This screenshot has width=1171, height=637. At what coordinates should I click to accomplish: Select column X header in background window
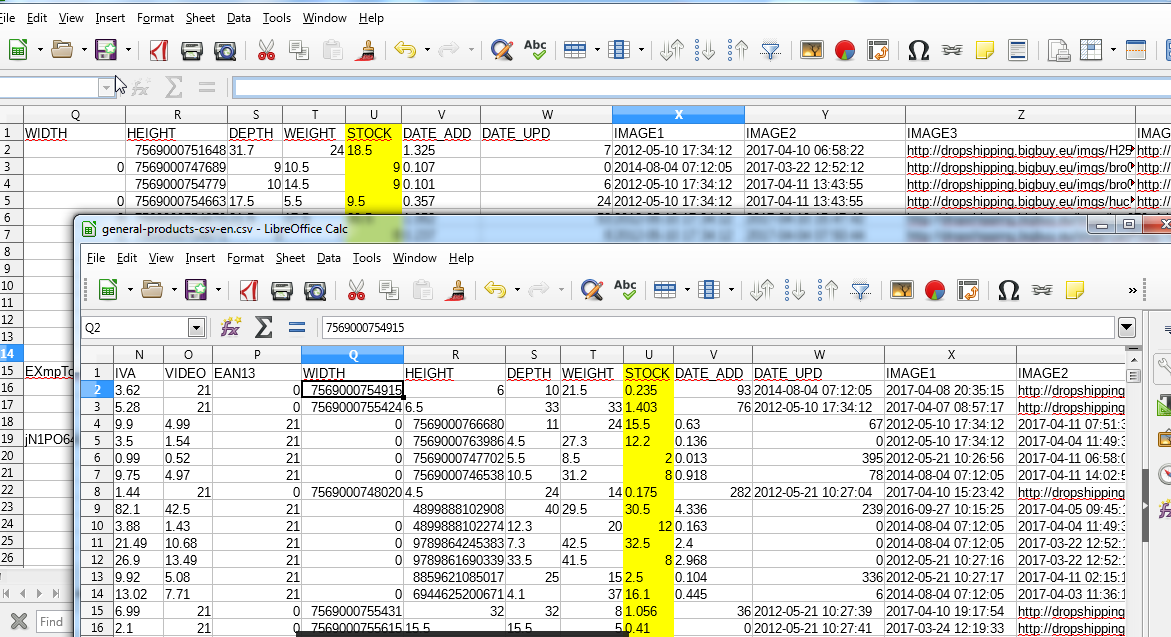coord(678,114)
